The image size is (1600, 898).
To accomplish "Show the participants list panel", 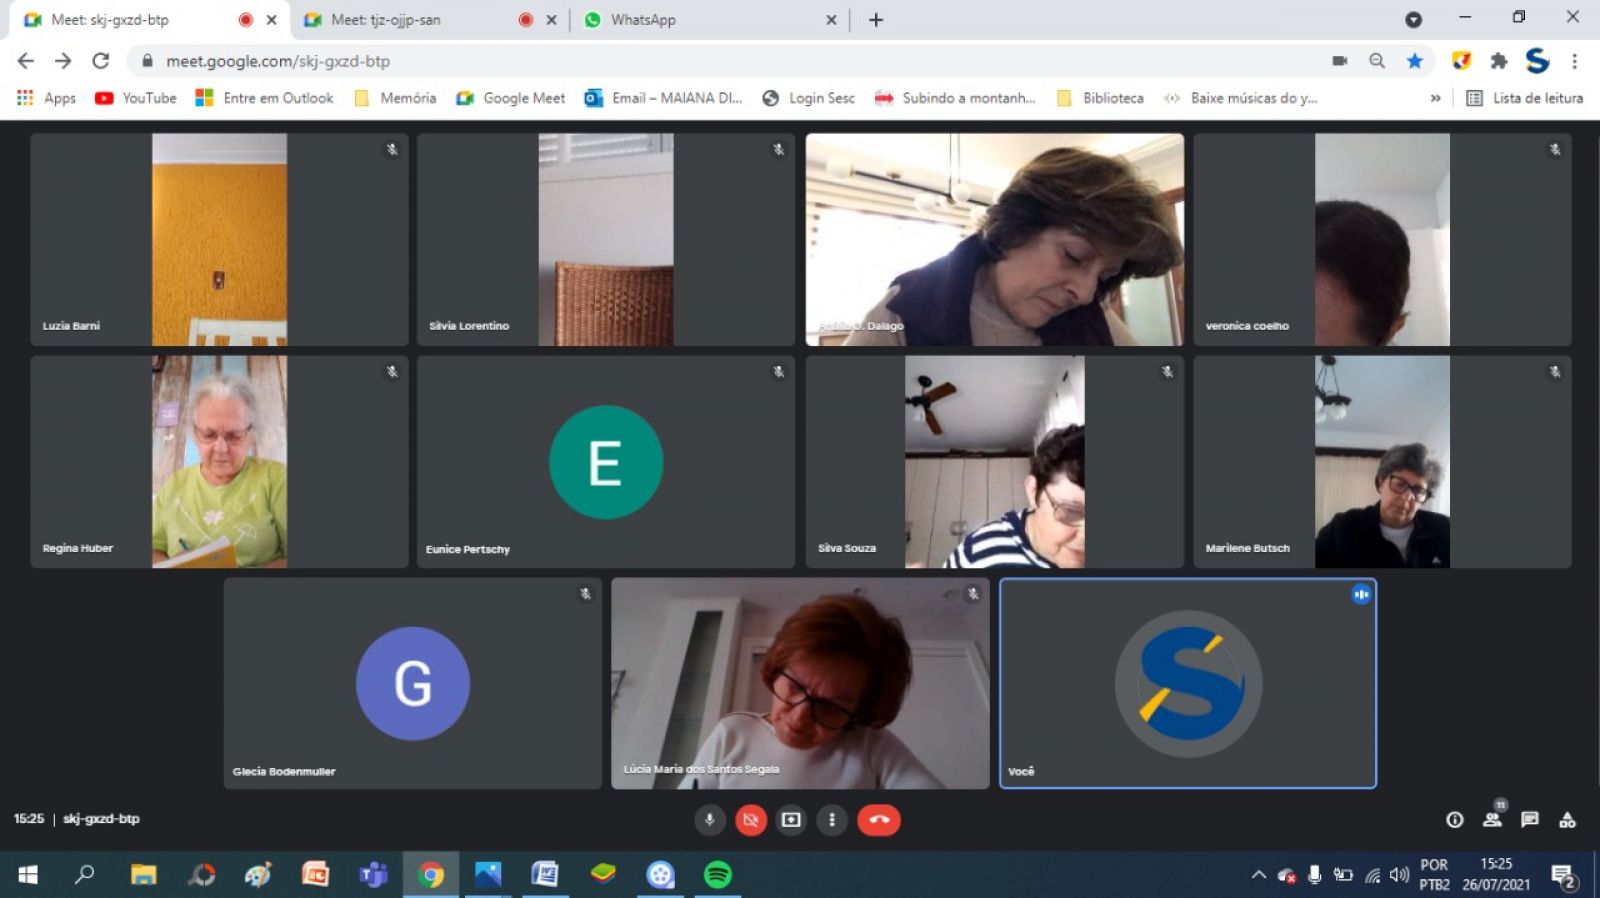I will tap(1492, 820).
